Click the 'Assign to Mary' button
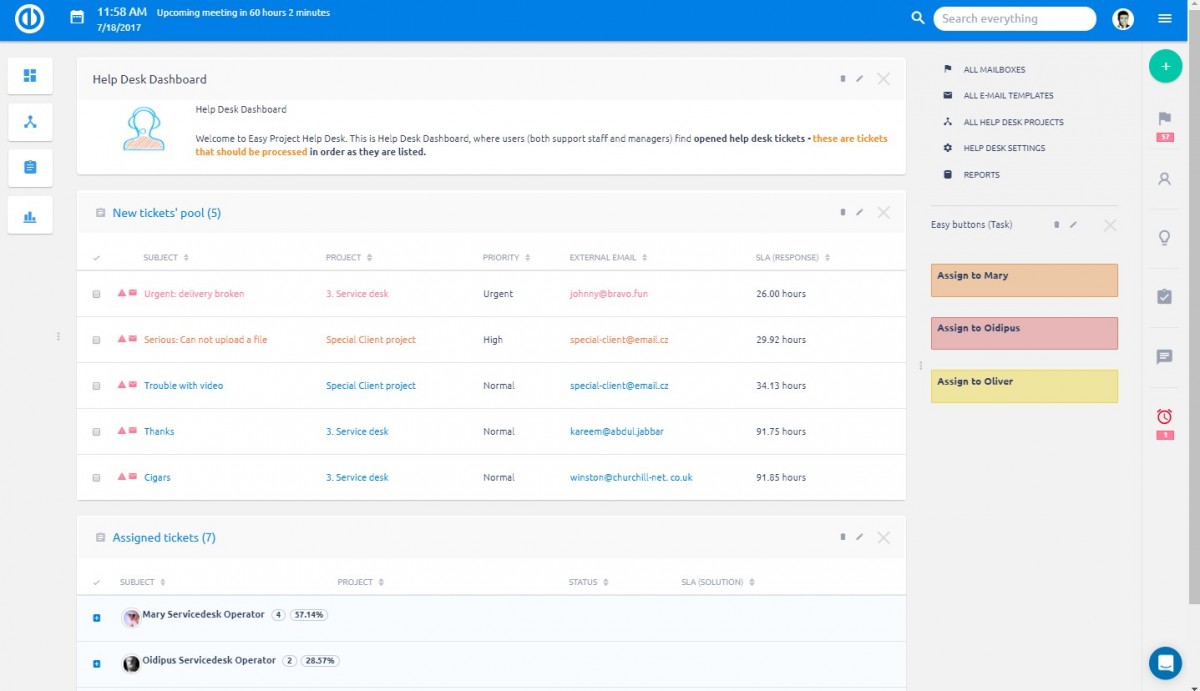 tap(1024, 280)
